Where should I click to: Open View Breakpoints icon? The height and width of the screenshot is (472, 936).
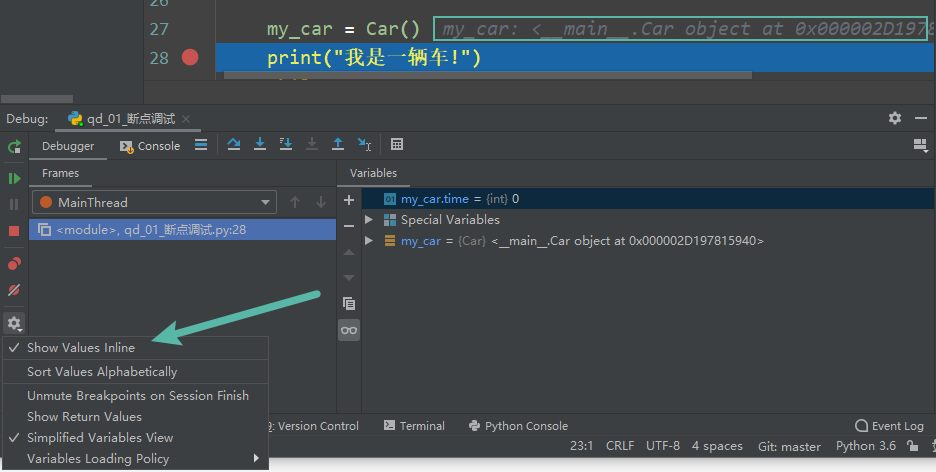click(14, 264)
